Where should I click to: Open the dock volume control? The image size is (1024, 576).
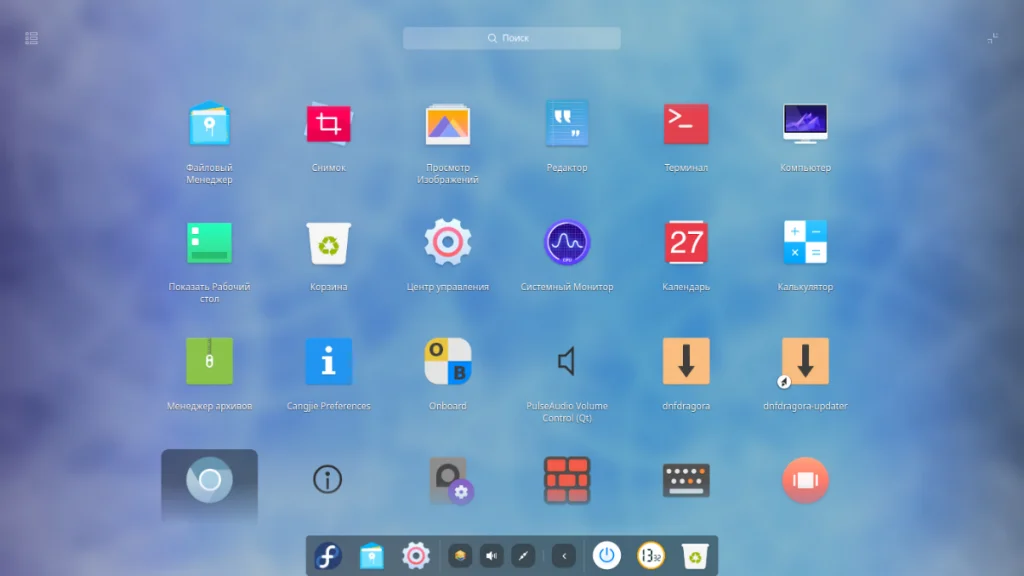click(491, 556)
